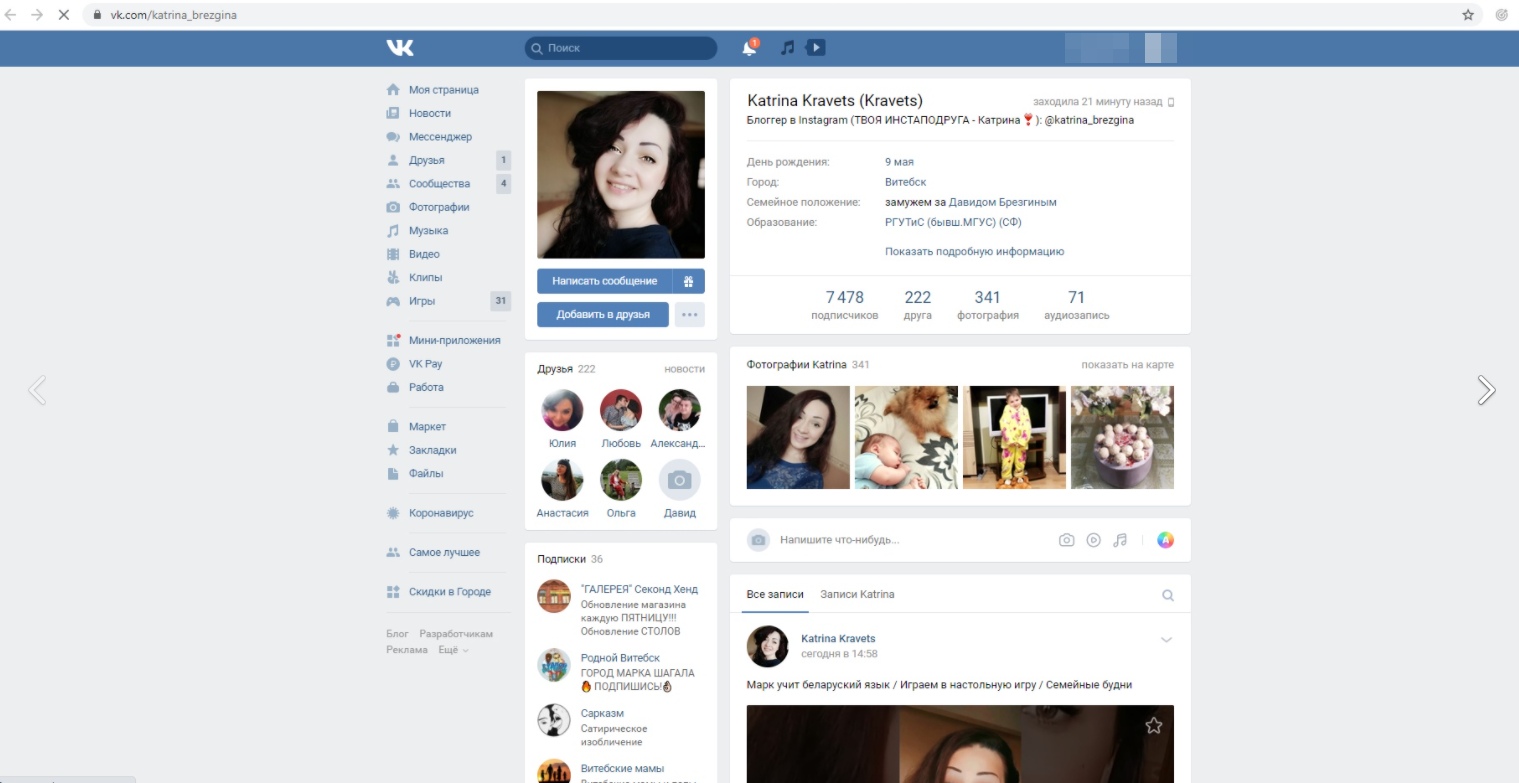
Task: Open Коронавирус in the sidebar
Action: (441, 513)
